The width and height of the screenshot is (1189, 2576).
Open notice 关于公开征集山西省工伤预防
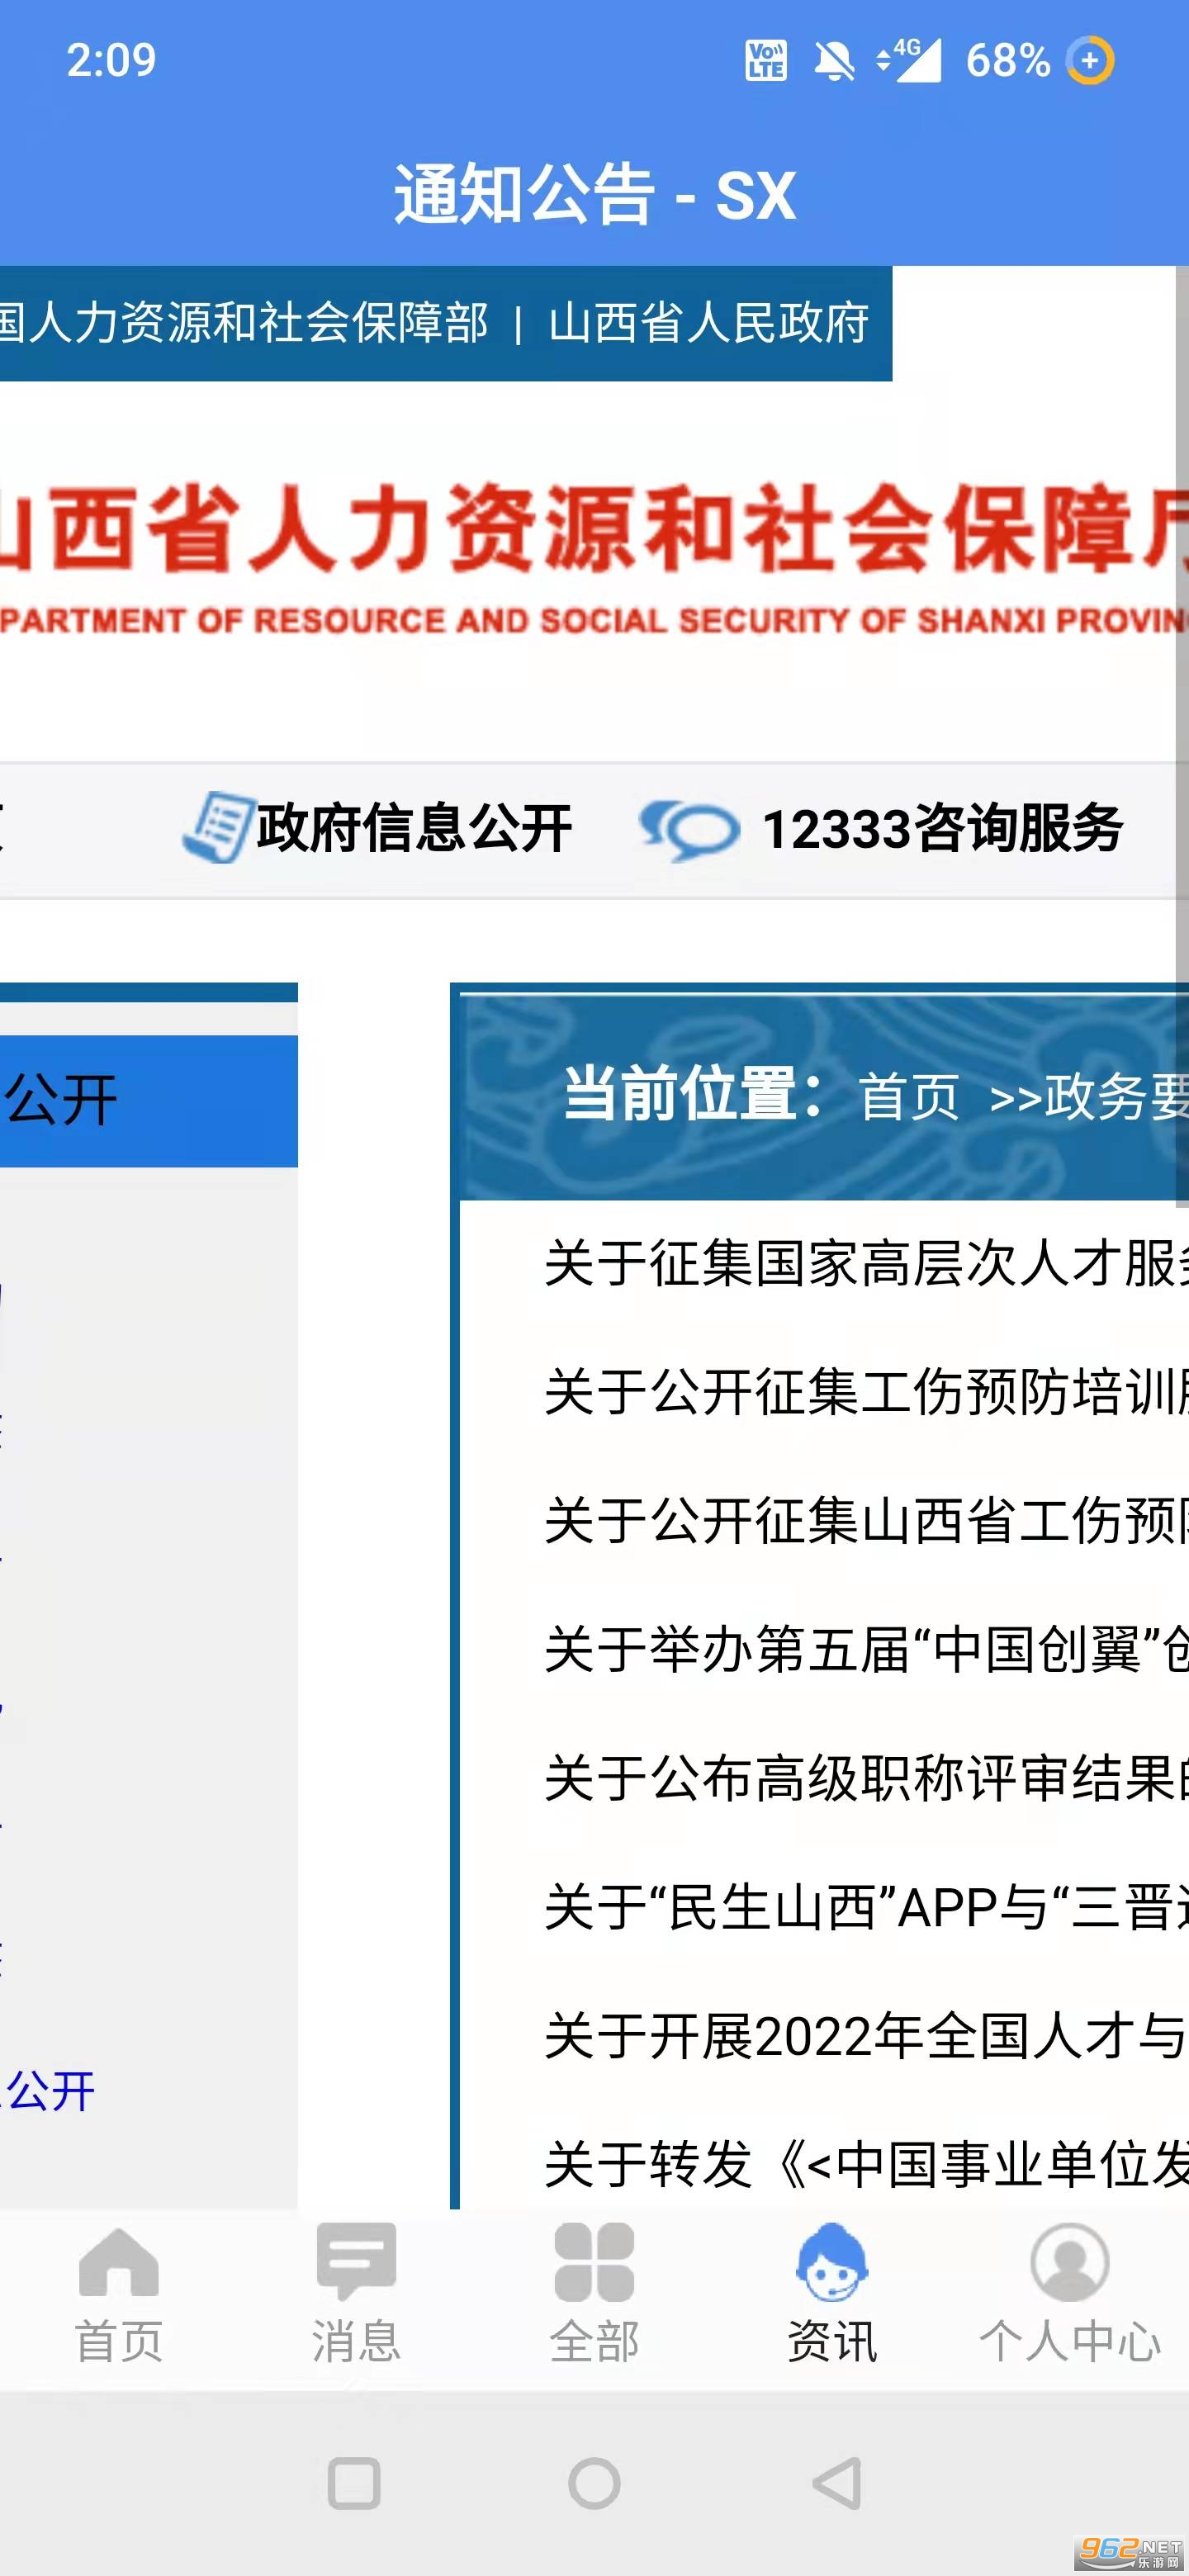click(866, 1521)
